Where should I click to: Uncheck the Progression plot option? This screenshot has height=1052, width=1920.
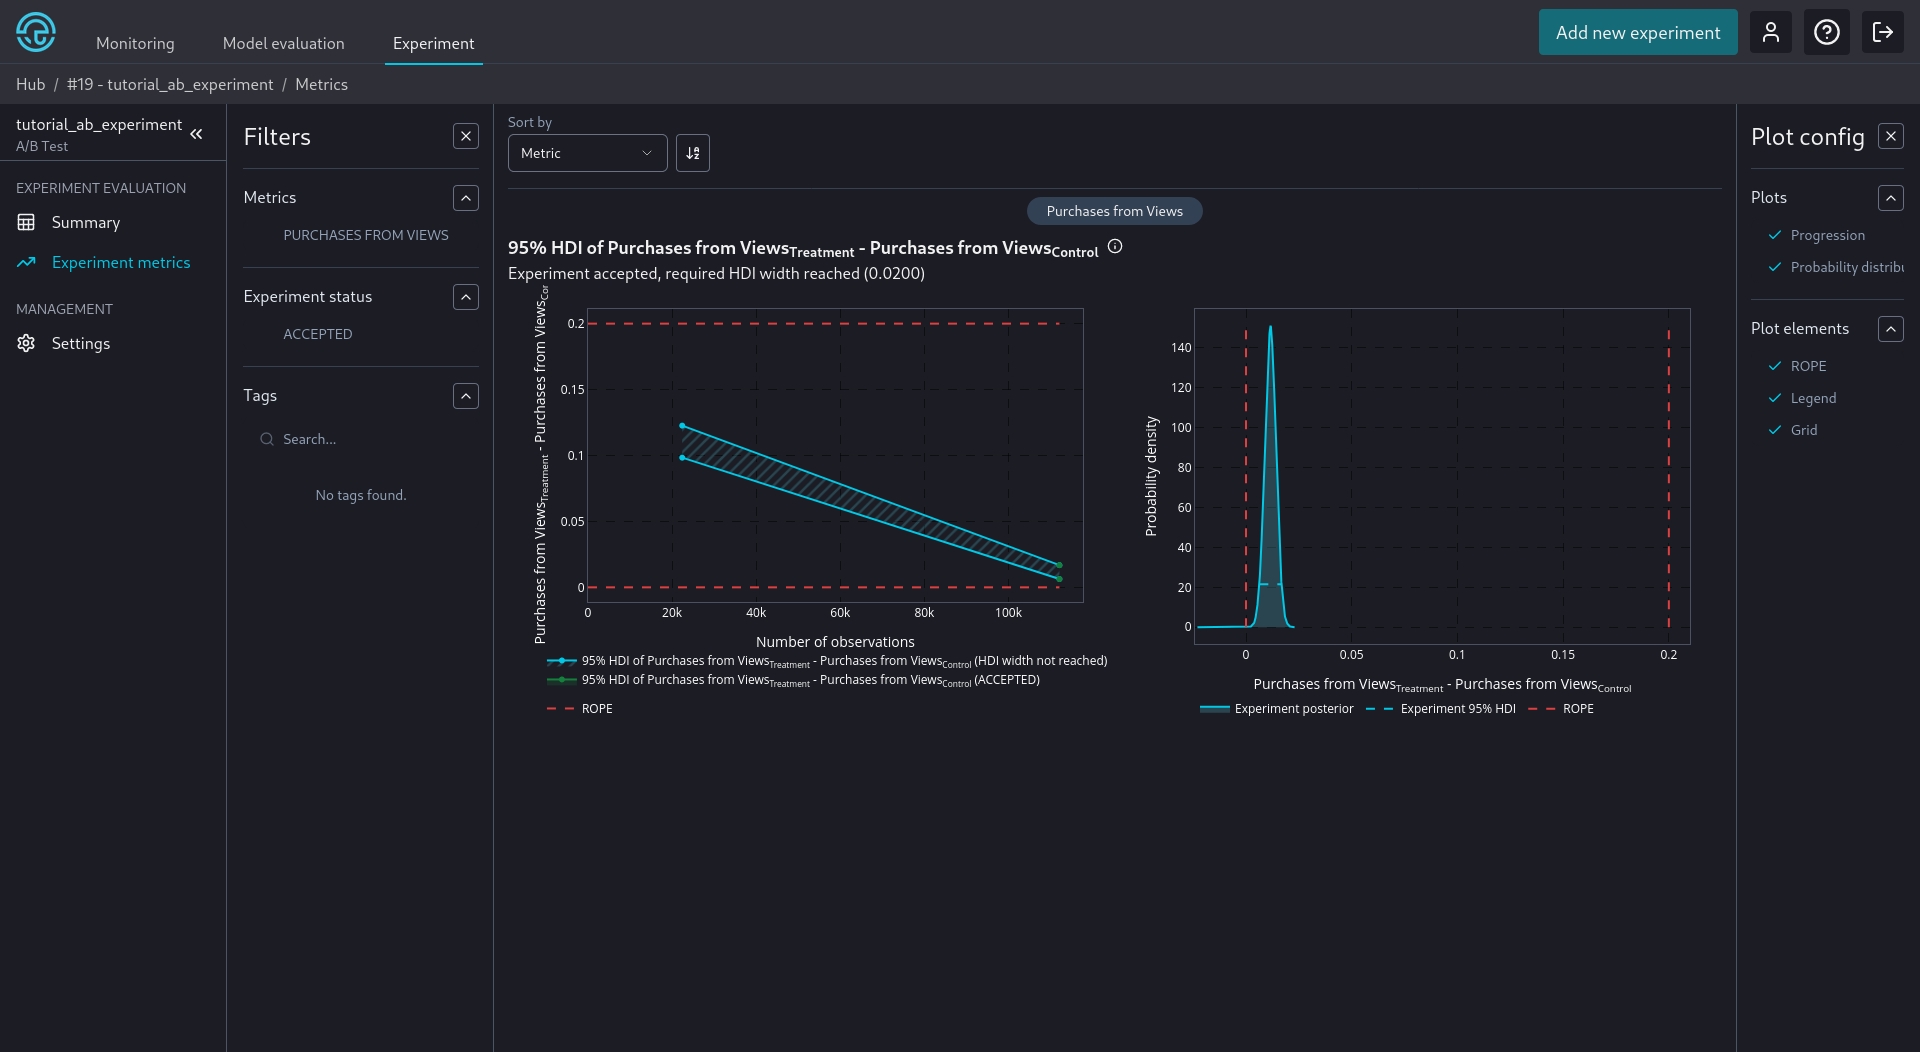click(x=1826, y=235)
